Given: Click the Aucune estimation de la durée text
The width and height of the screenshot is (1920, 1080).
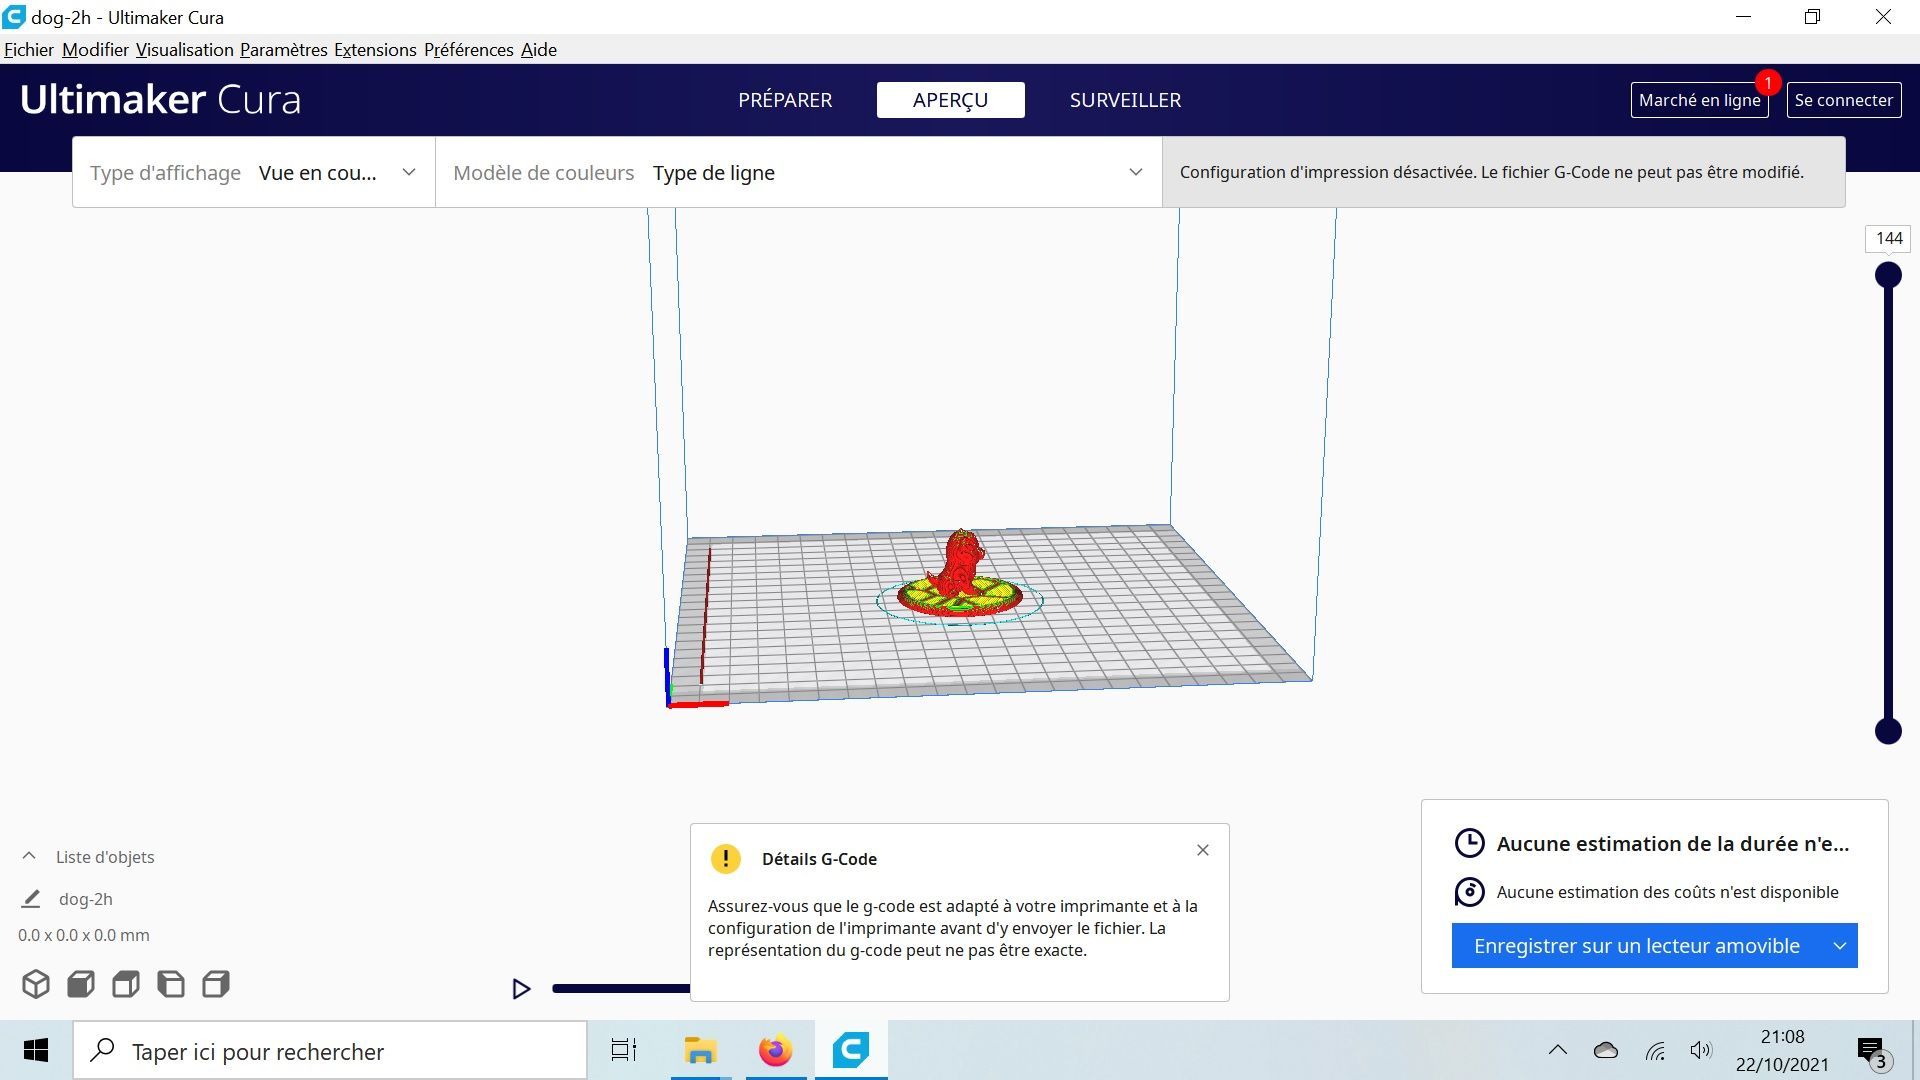Looking at the screenshot, I should (1673, 844).
